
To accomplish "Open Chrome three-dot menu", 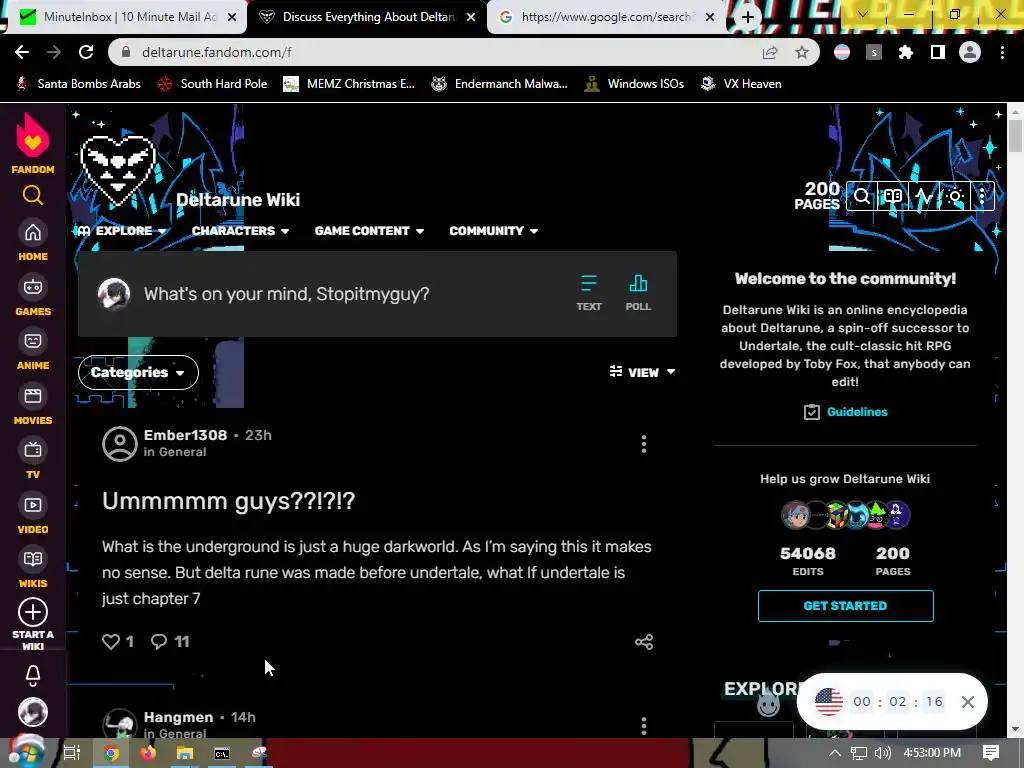I will point(1002,52).
